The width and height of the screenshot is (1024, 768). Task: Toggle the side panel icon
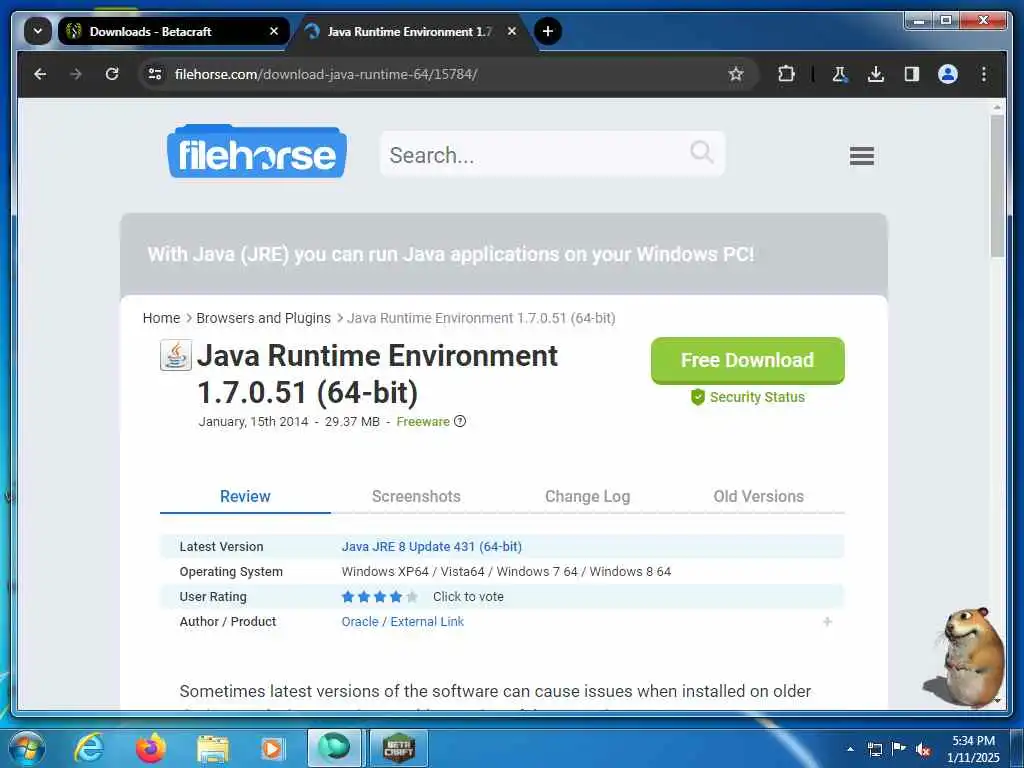(912, 74)
